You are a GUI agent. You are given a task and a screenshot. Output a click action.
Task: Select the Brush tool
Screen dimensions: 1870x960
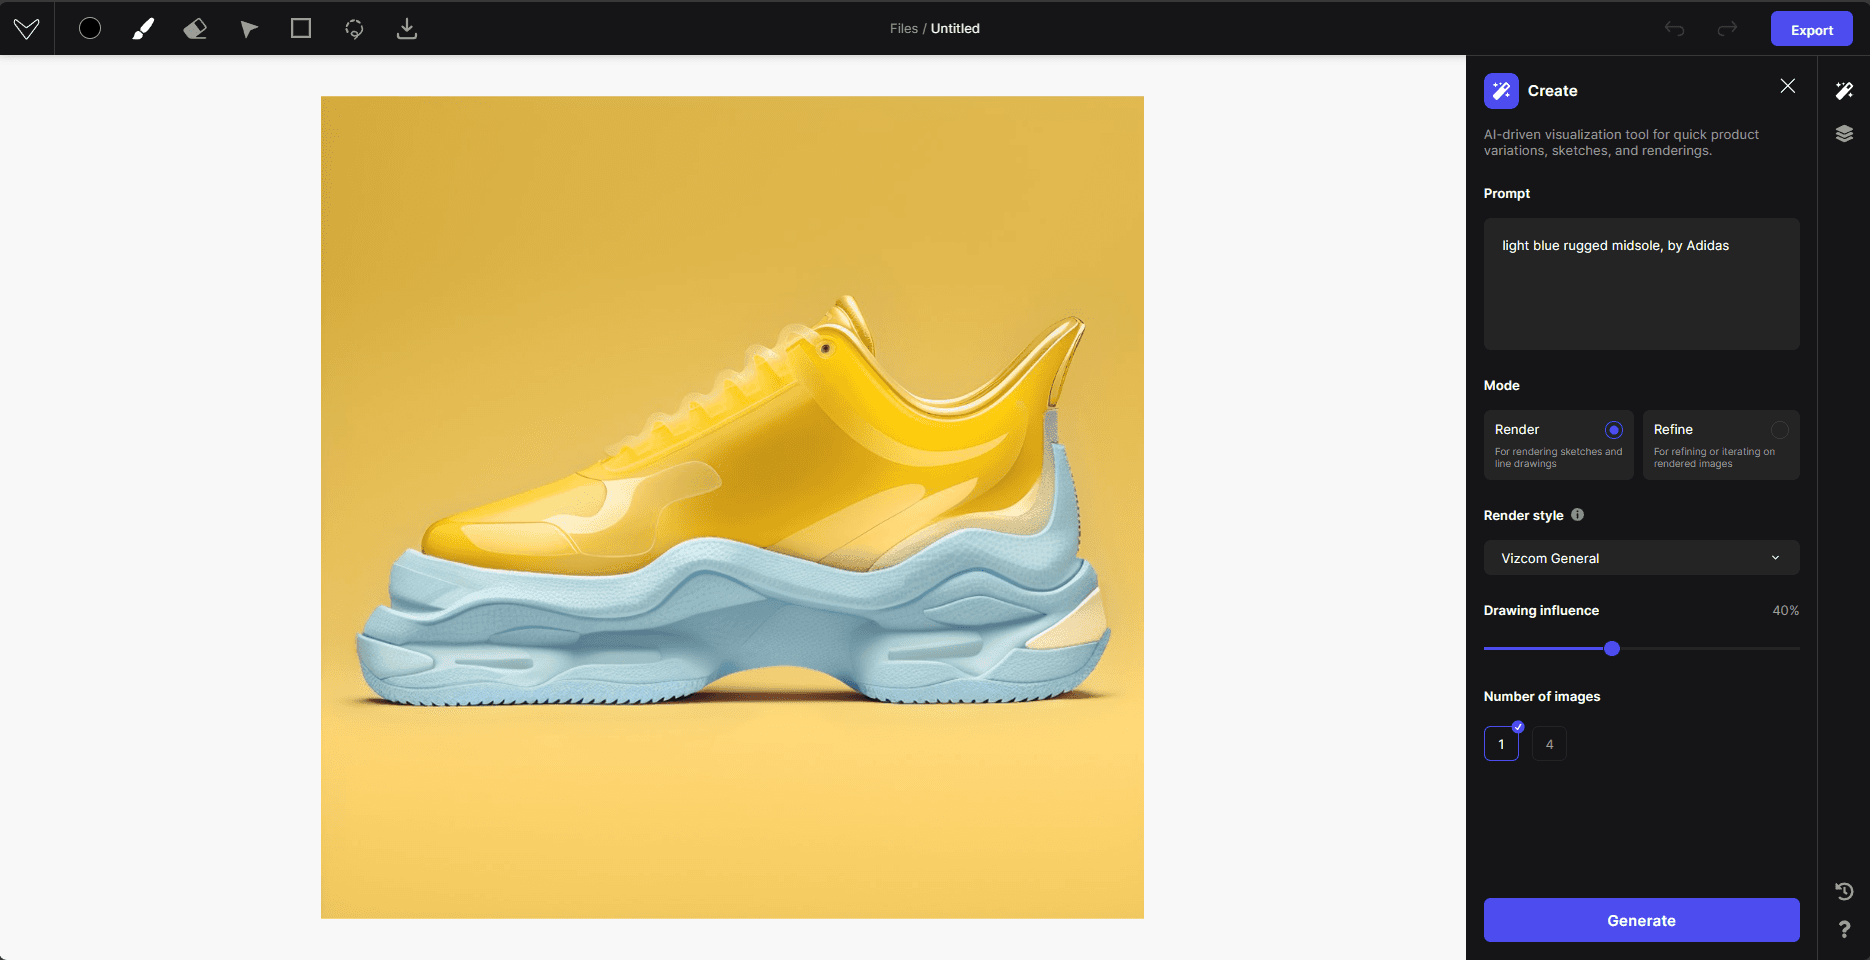coord(142,28)
